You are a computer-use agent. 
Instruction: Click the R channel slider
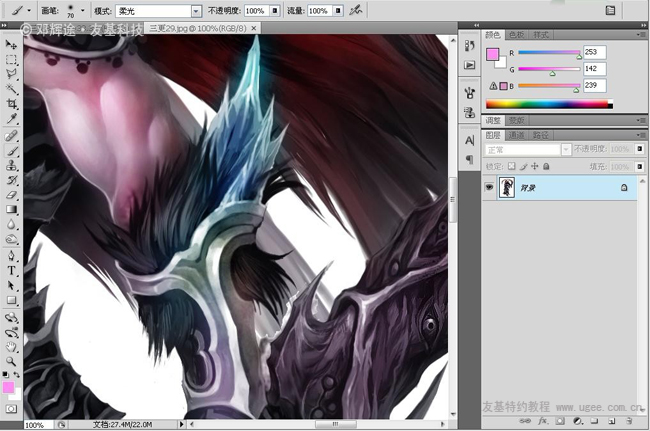click(x=549, y=53)
